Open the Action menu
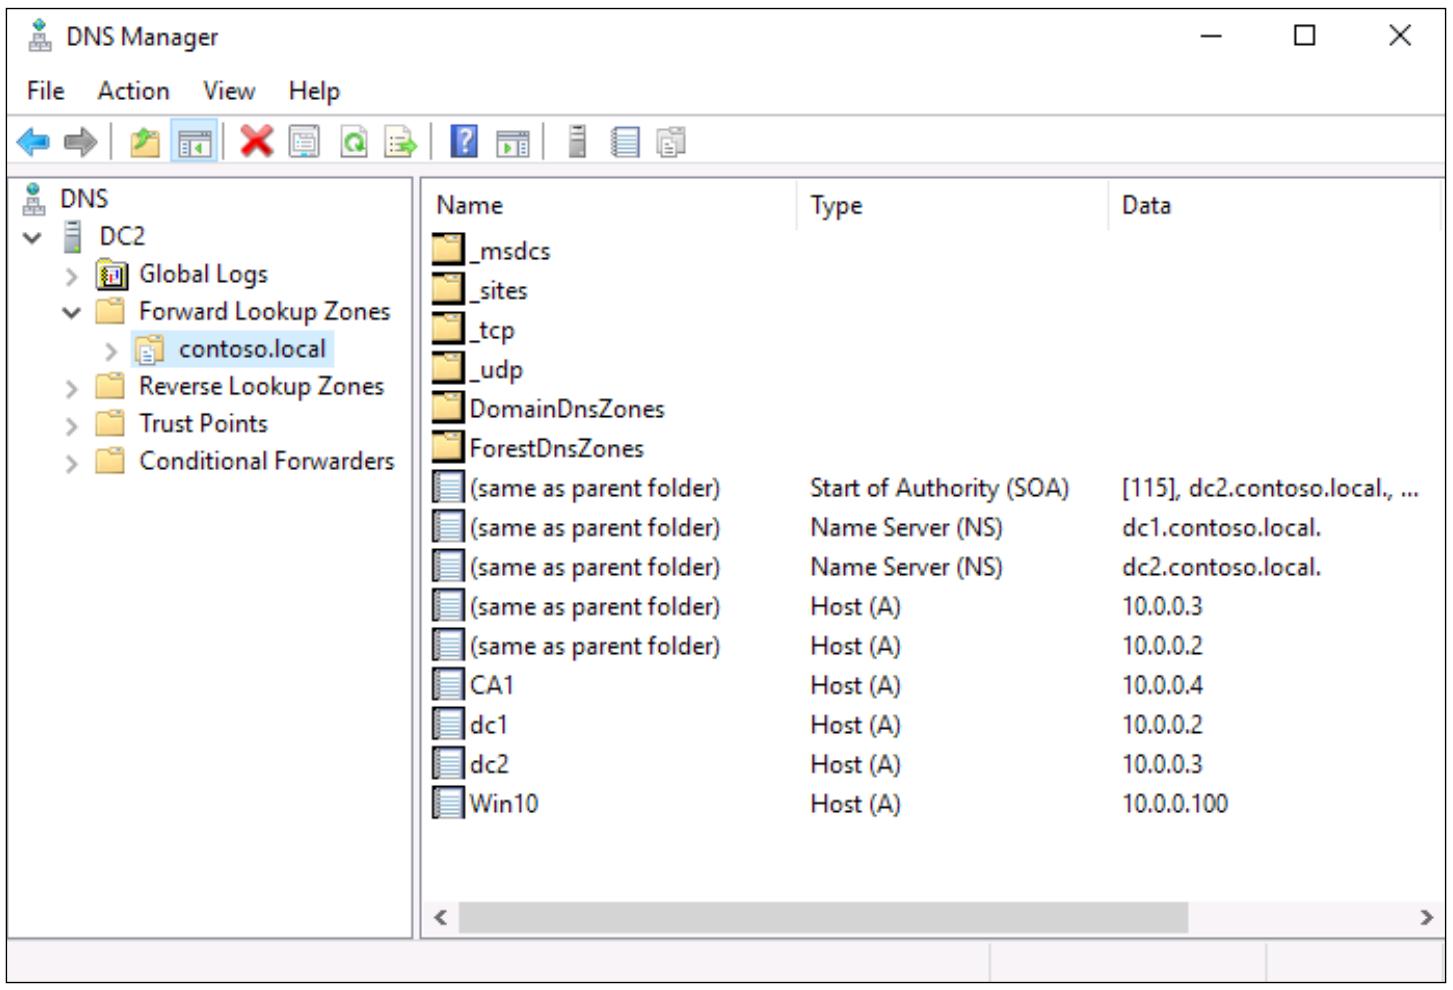 [x=133, y=91]
